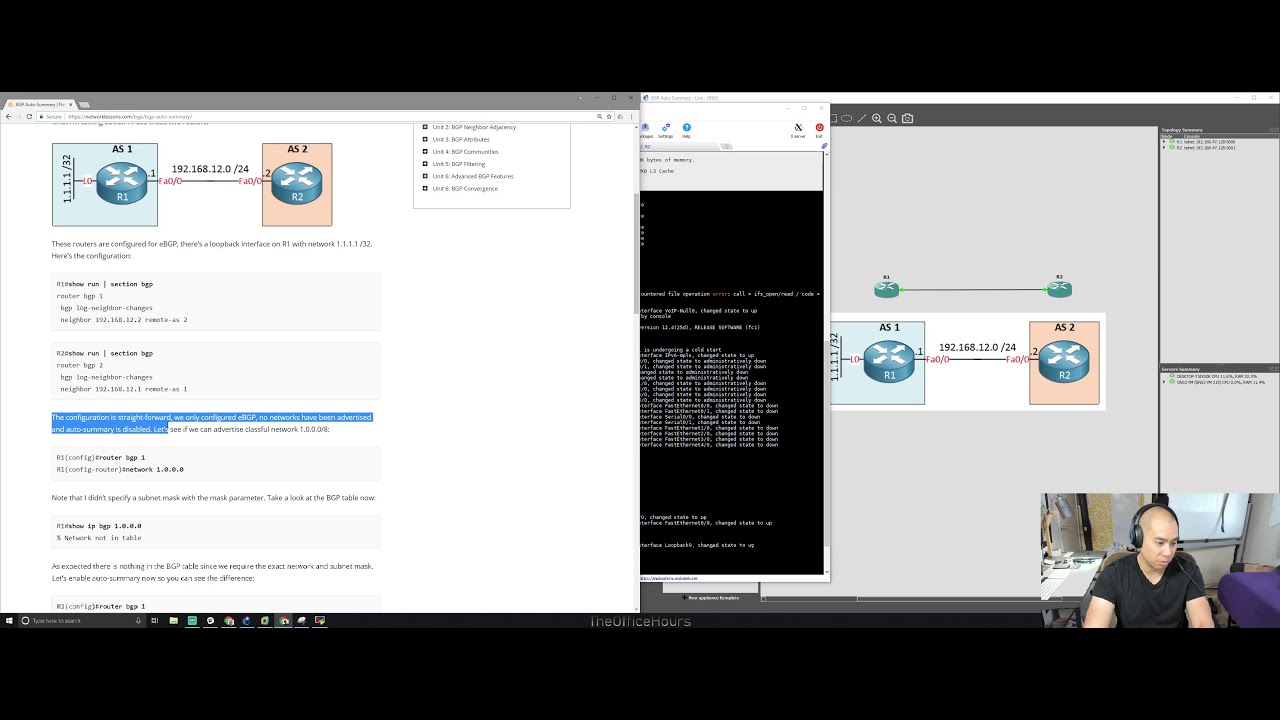Screen dimensions: 1280x720
Task: Select the BGP Auto-Summary browser tab
Action: [x=40, y=104]
